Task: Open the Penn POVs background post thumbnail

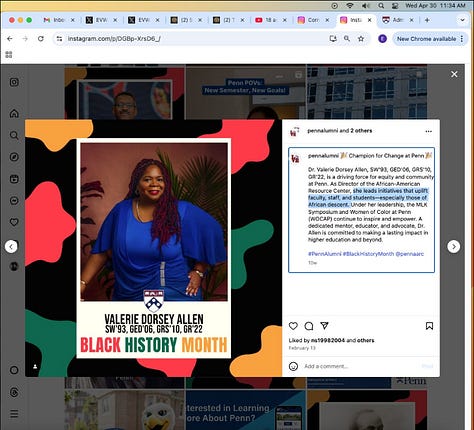Action: 246,93
